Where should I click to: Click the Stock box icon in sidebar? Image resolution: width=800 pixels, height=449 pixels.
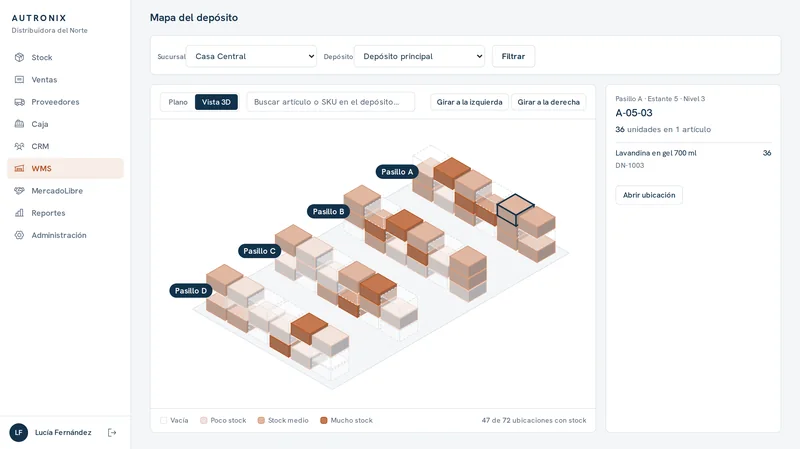(x=19, y=57)
